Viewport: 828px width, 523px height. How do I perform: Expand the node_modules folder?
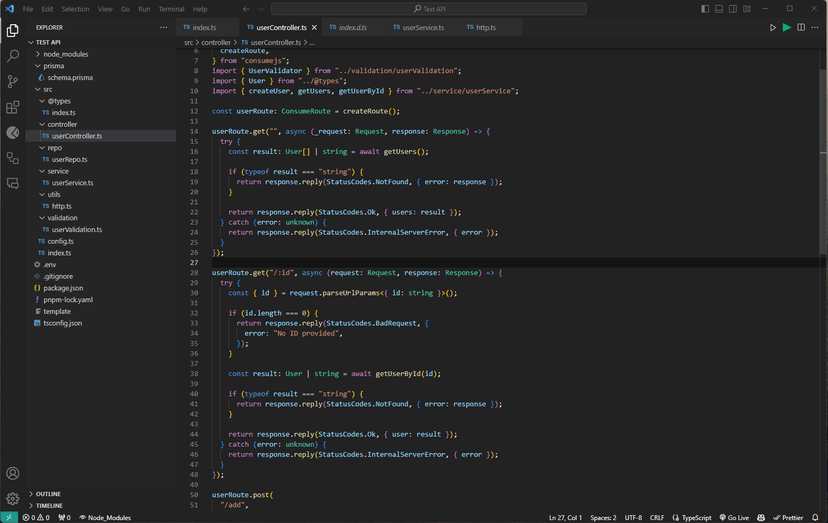point(65,54)
